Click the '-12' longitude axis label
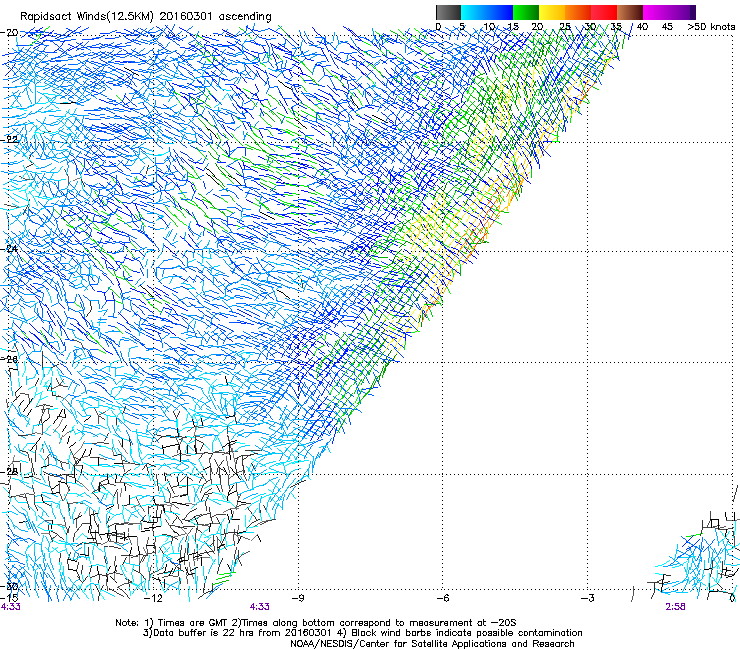 (x=153, y=598)
